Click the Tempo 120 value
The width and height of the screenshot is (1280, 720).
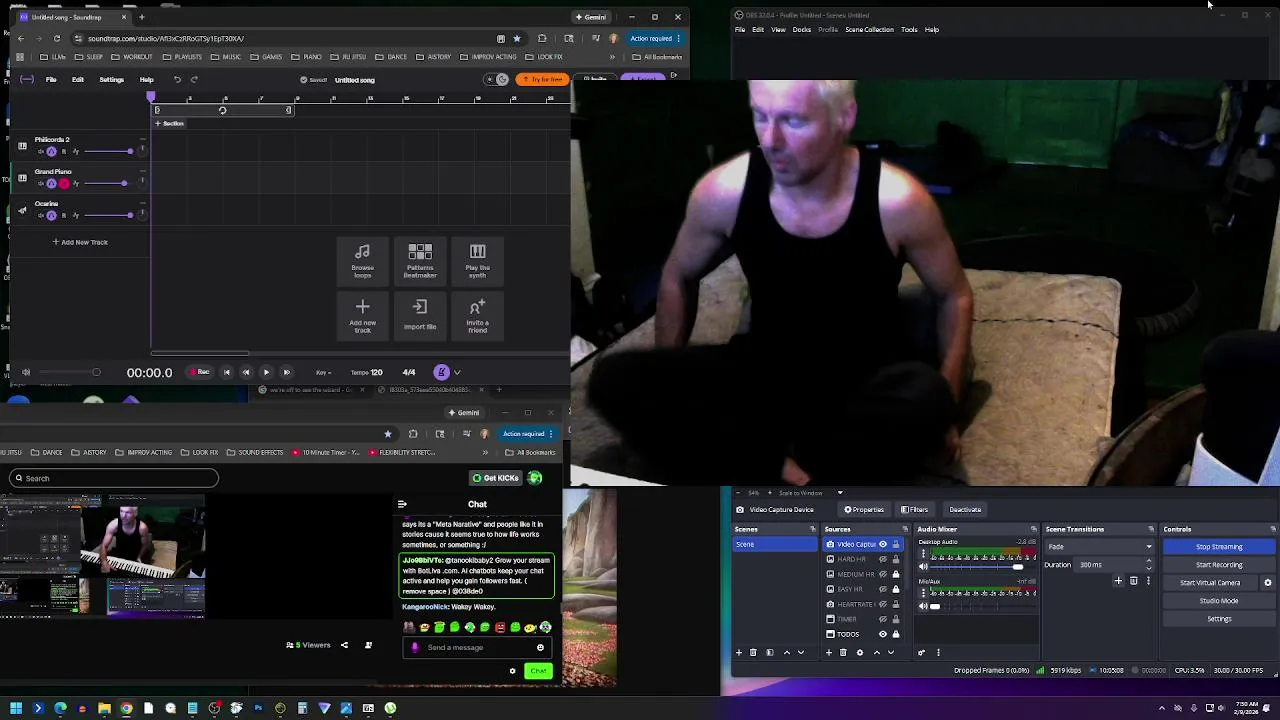367,372
